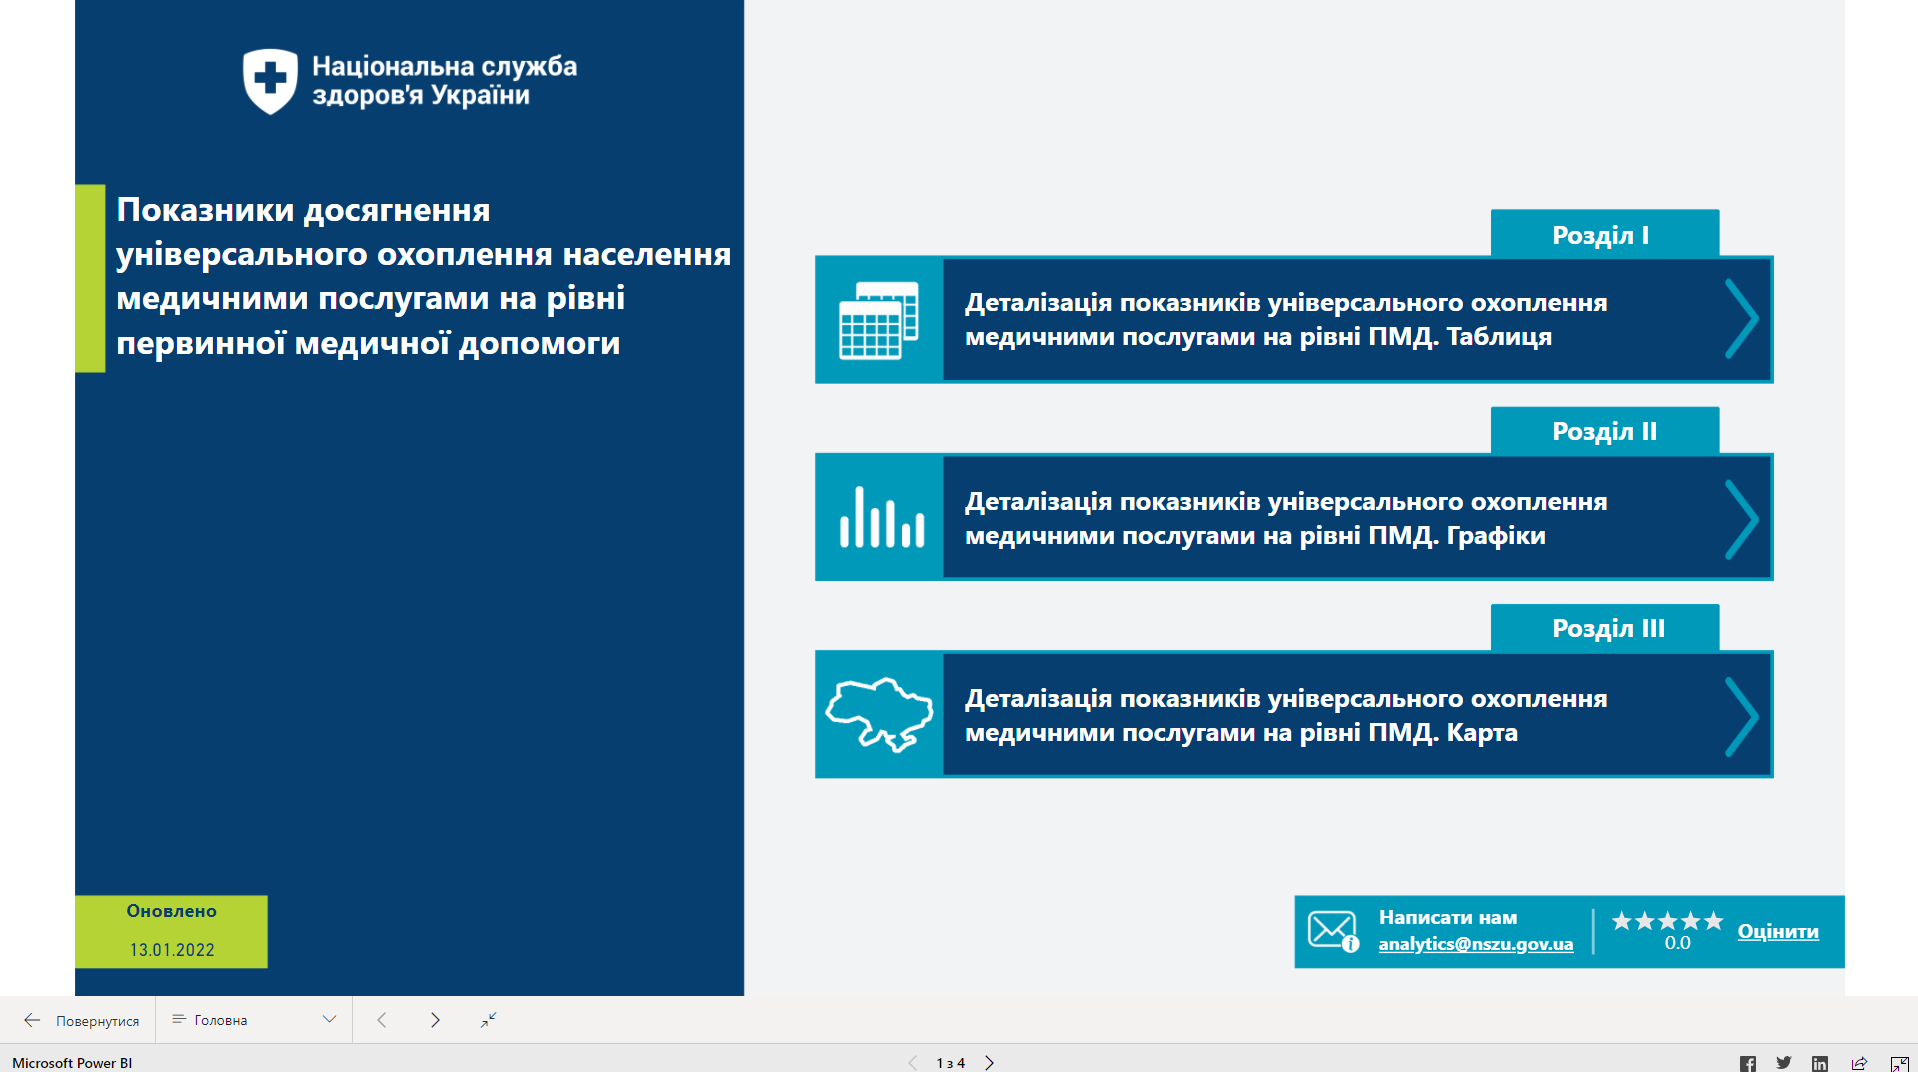Click the updated date 13.01.2022
The height and width of the screenshot is (1072, 1918).
(x=172, y=950)
